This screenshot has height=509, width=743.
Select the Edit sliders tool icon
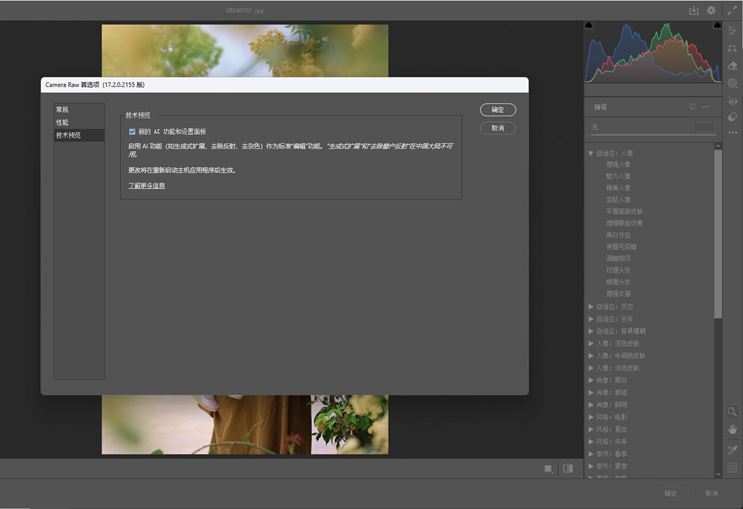732,30
